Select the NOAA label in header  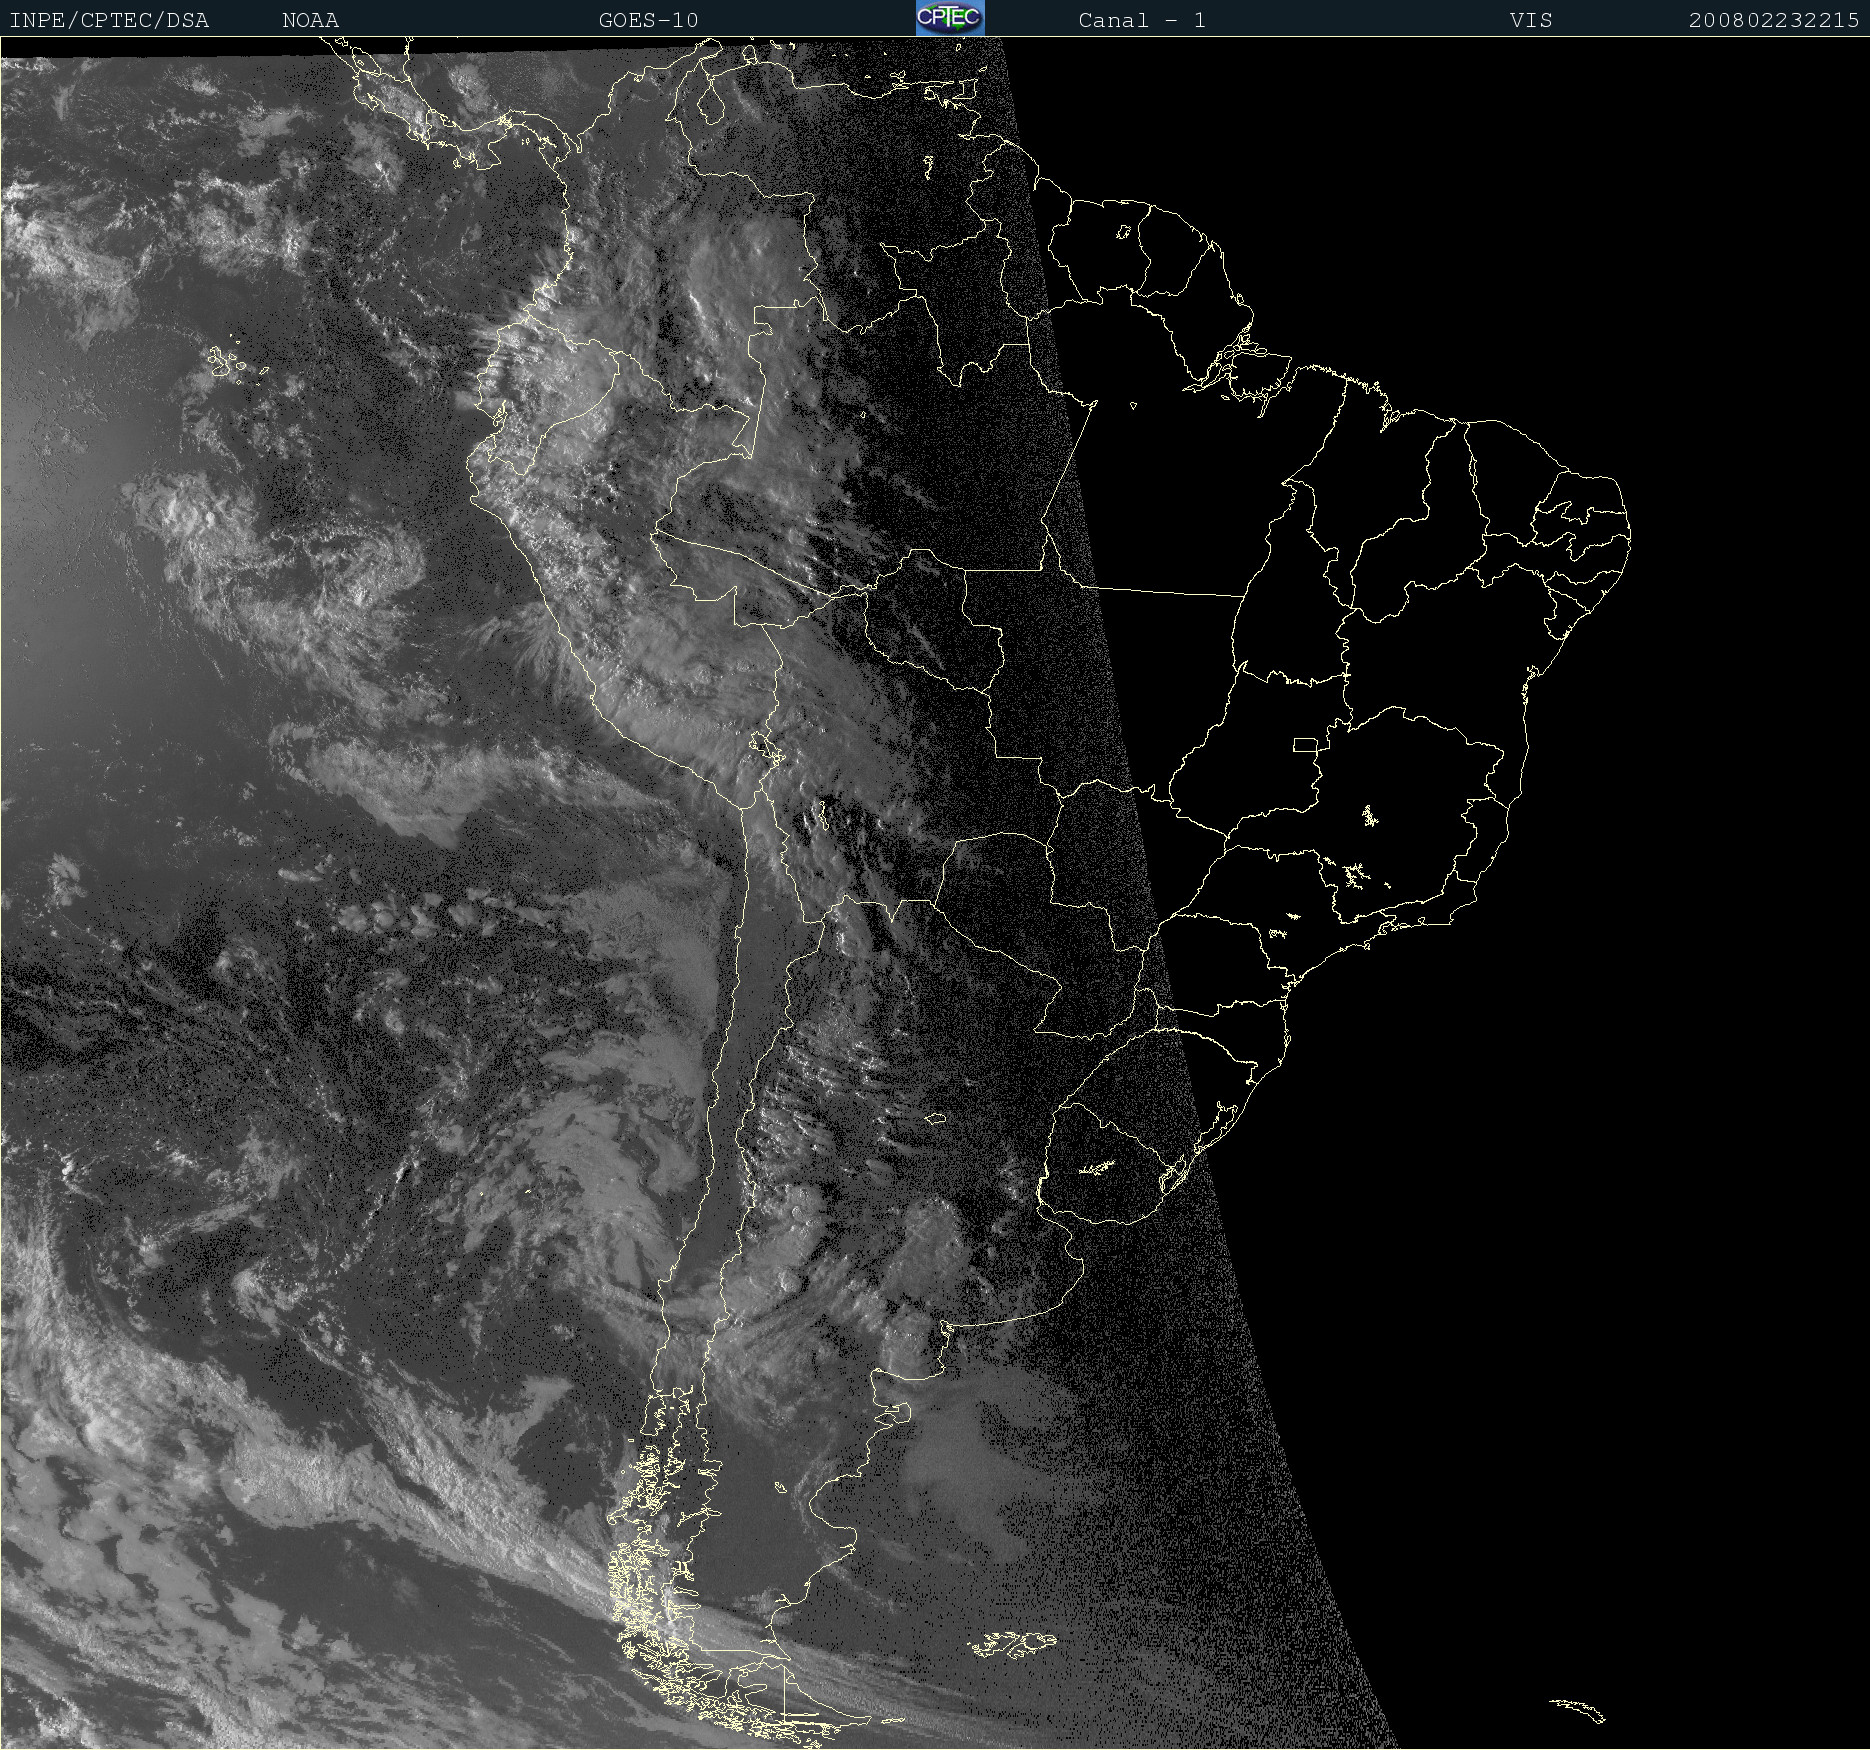pos(311,20)
